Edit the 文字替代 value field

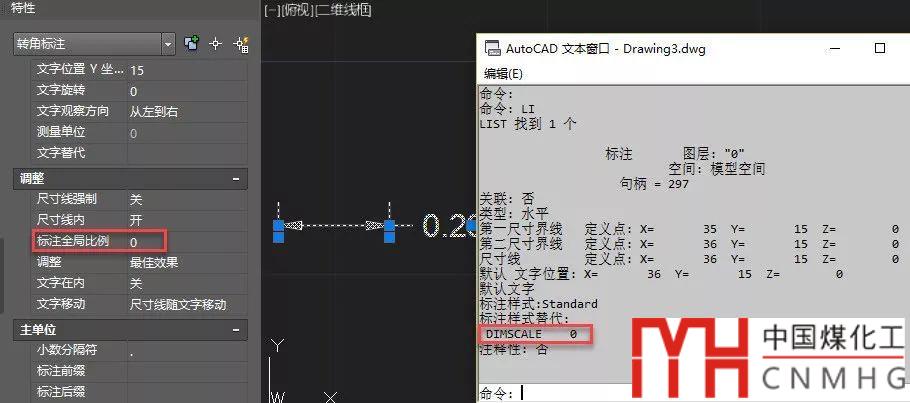click(x=187, y=153)
